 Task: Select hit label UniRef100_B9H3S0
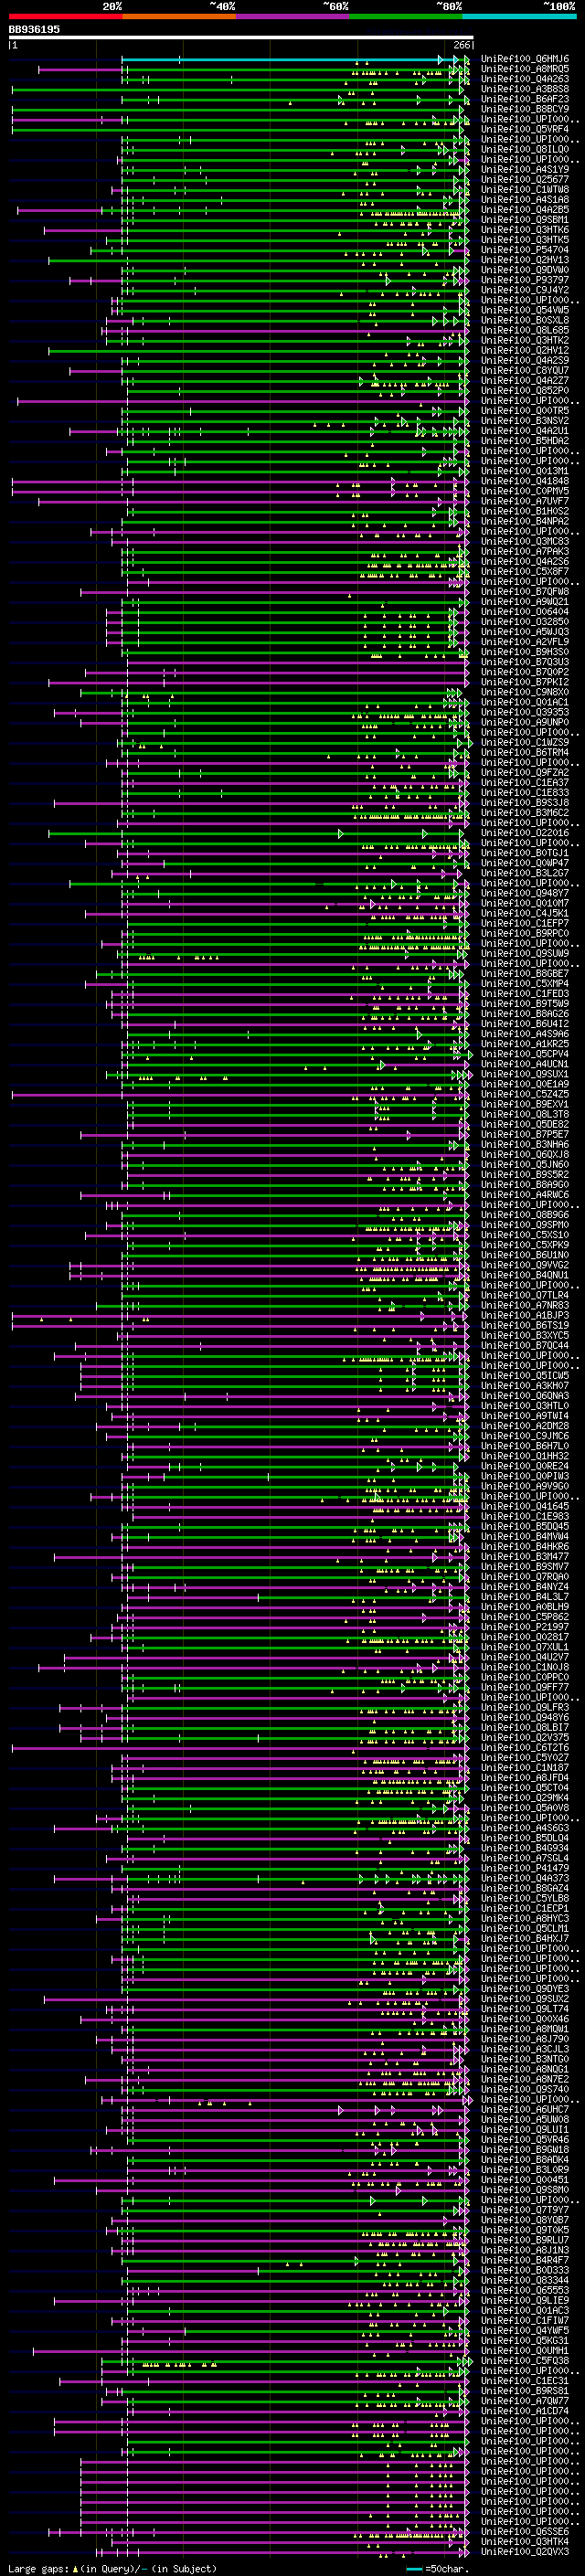[524, 652]
